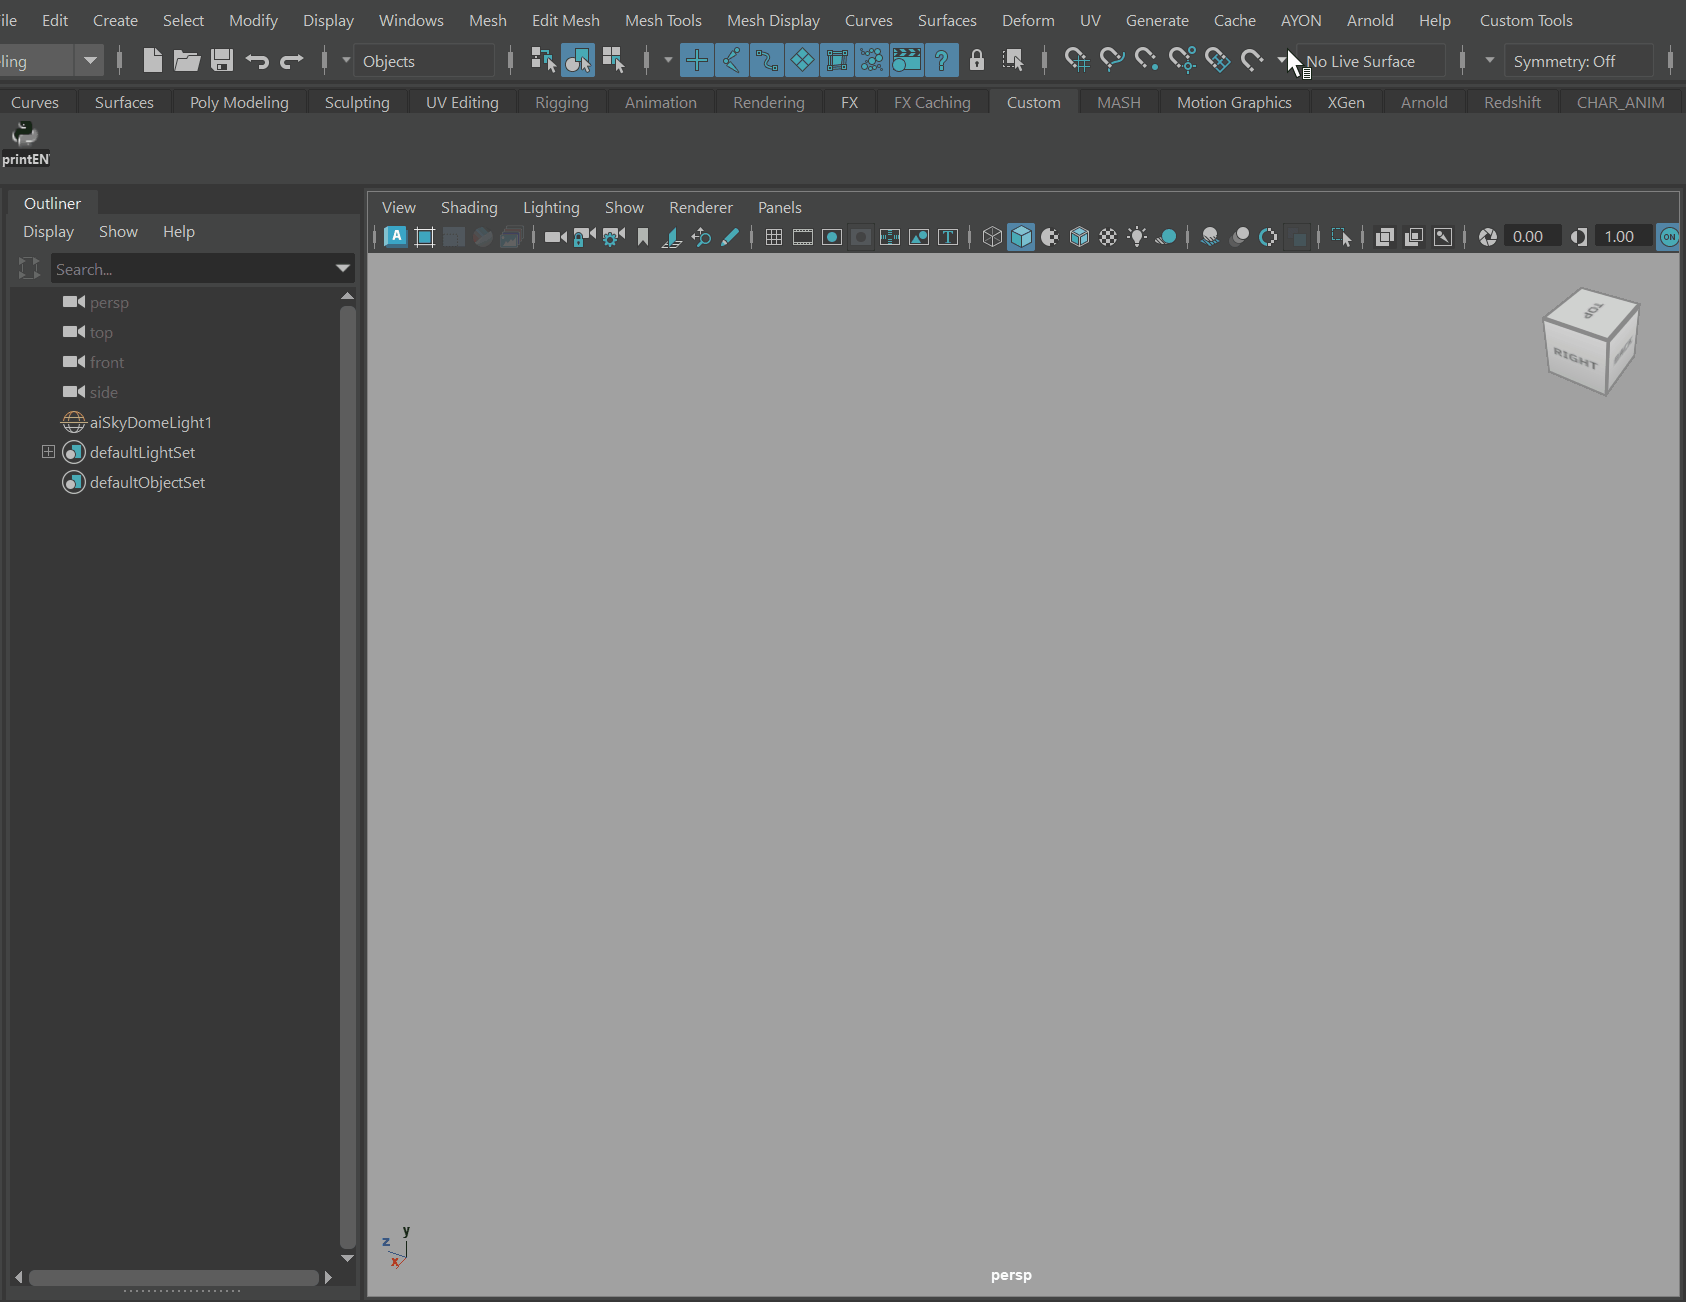Open the Outliner Show menu
This screenshot has width=1686, height=1302.
[118, 231]
